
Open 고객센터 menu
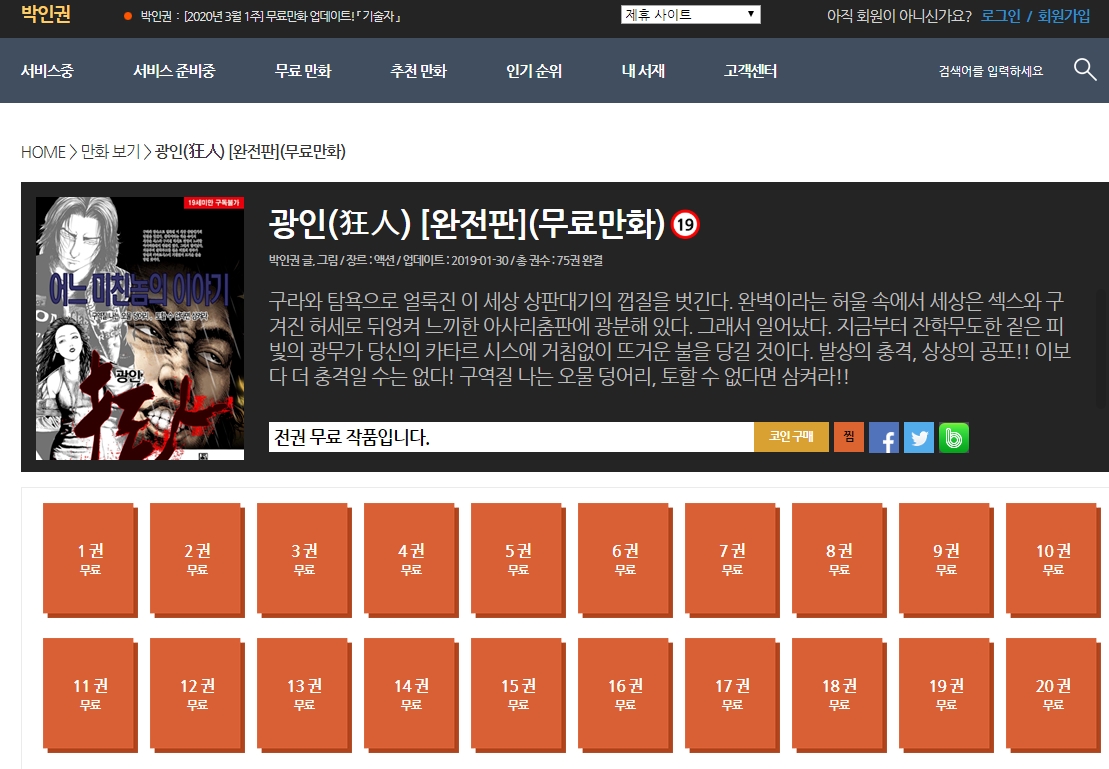pos(750,71)
